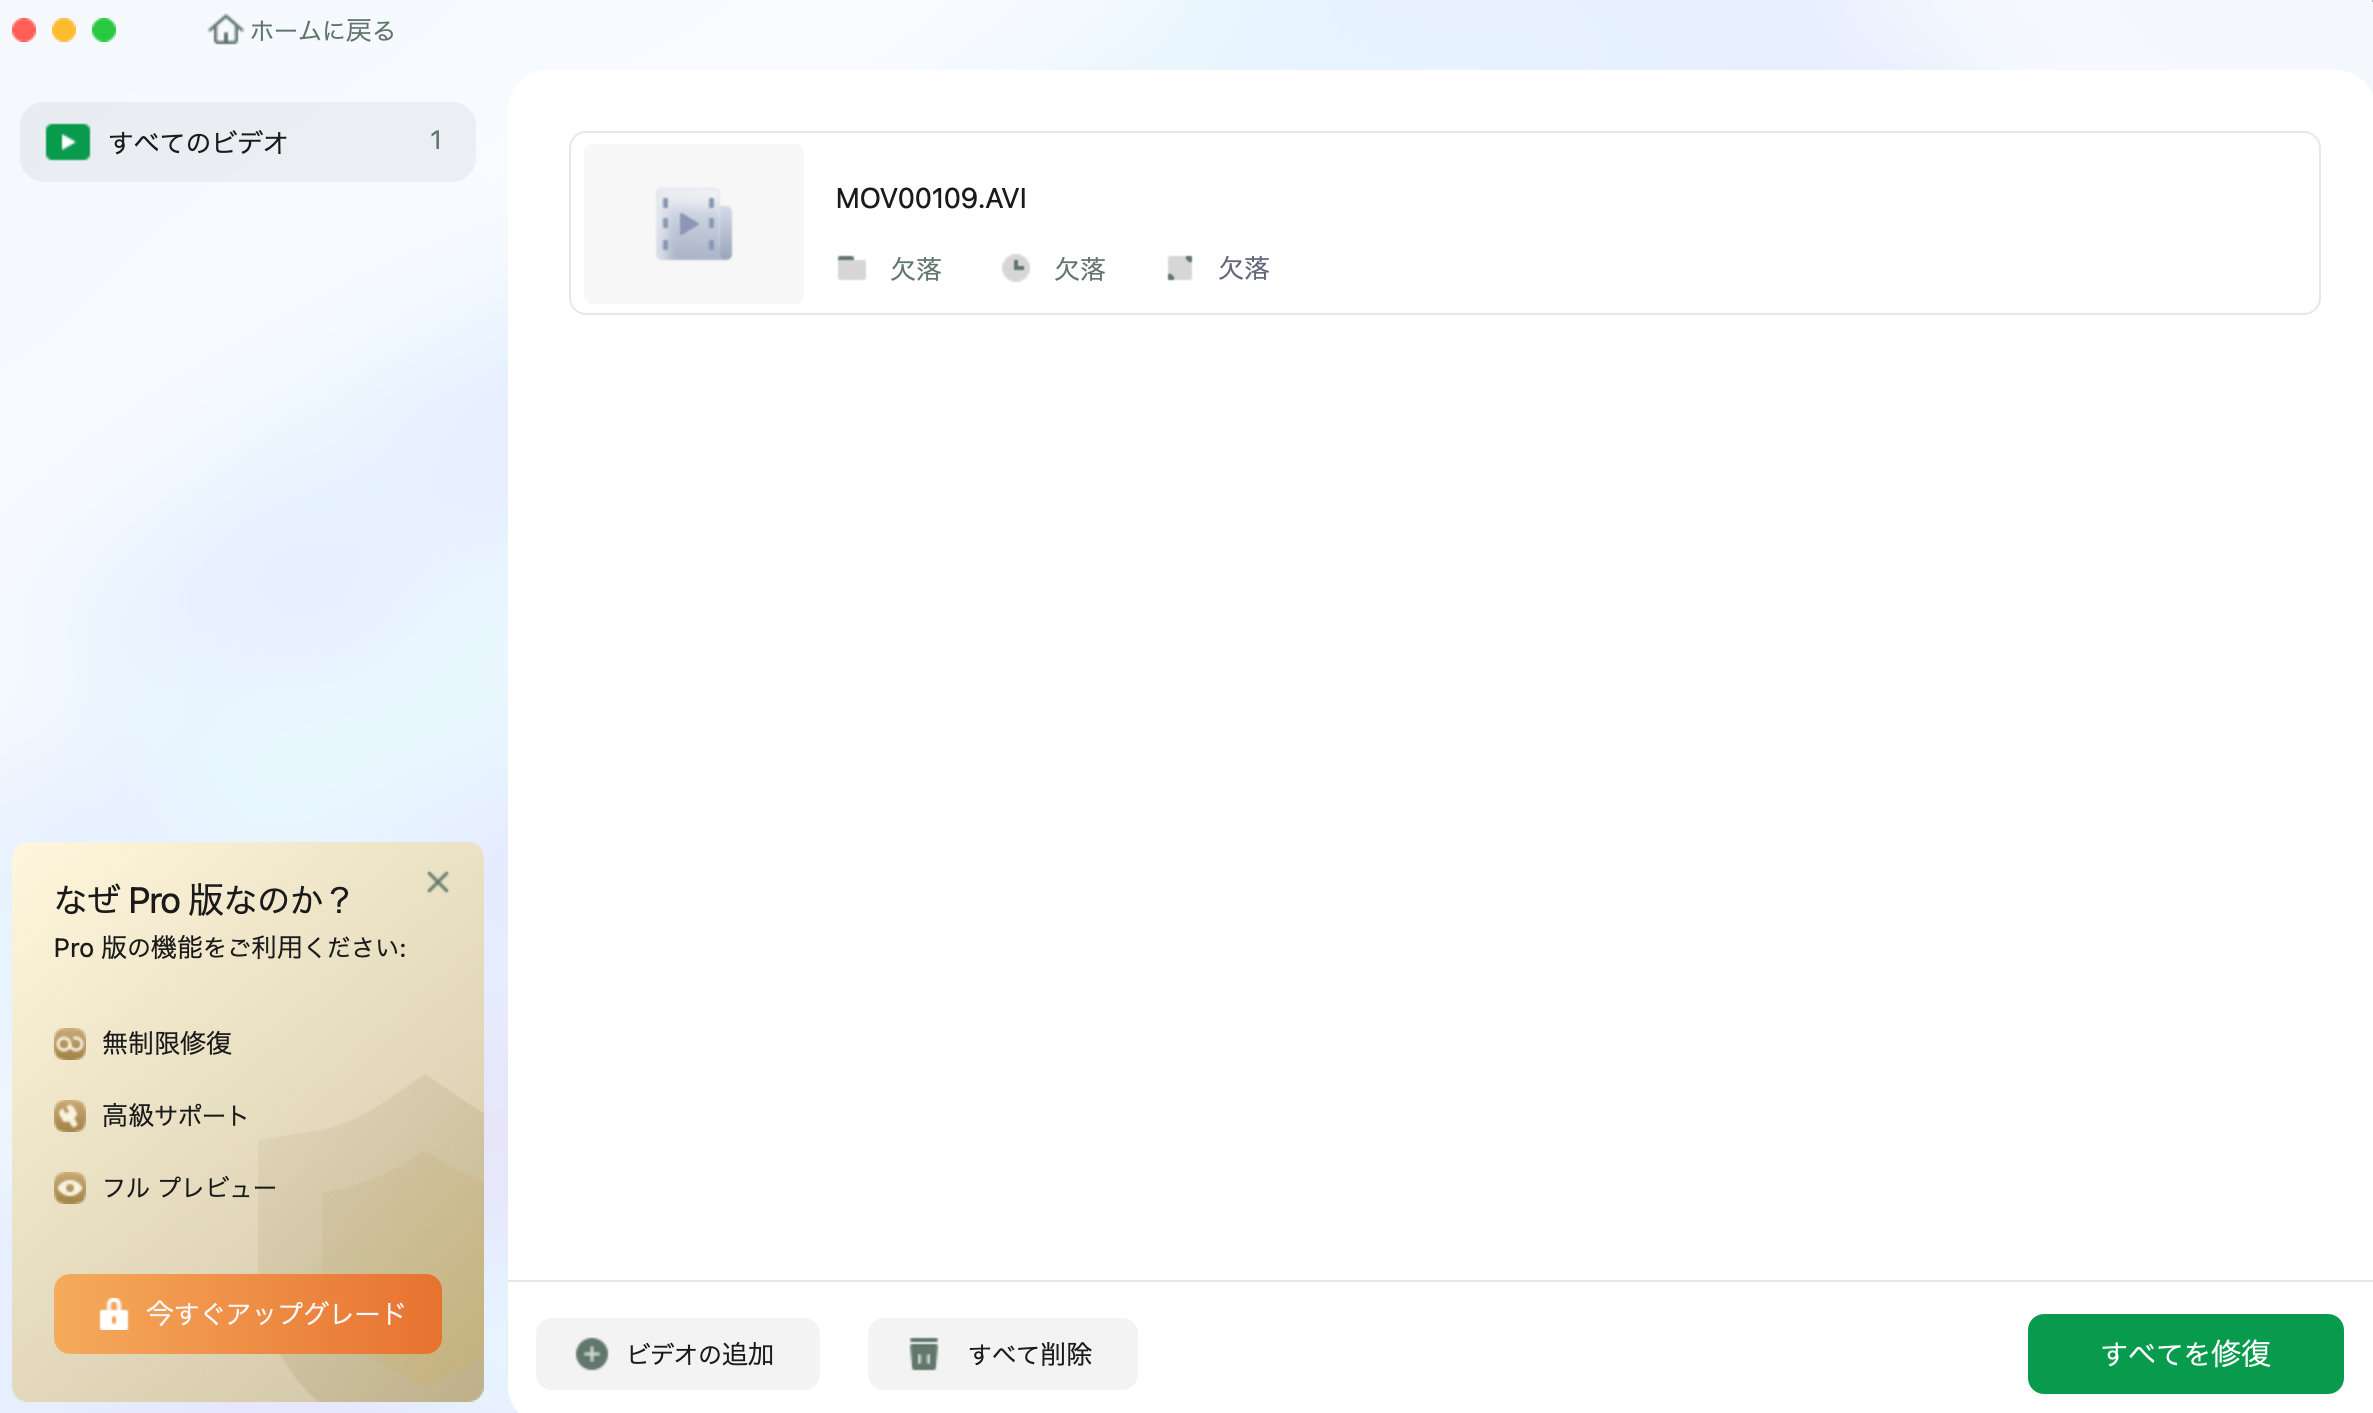Click the clock duration icon
The height and width of the screenshot is (1413, 2373).
pyautogui.click(x=1015, y=268)
